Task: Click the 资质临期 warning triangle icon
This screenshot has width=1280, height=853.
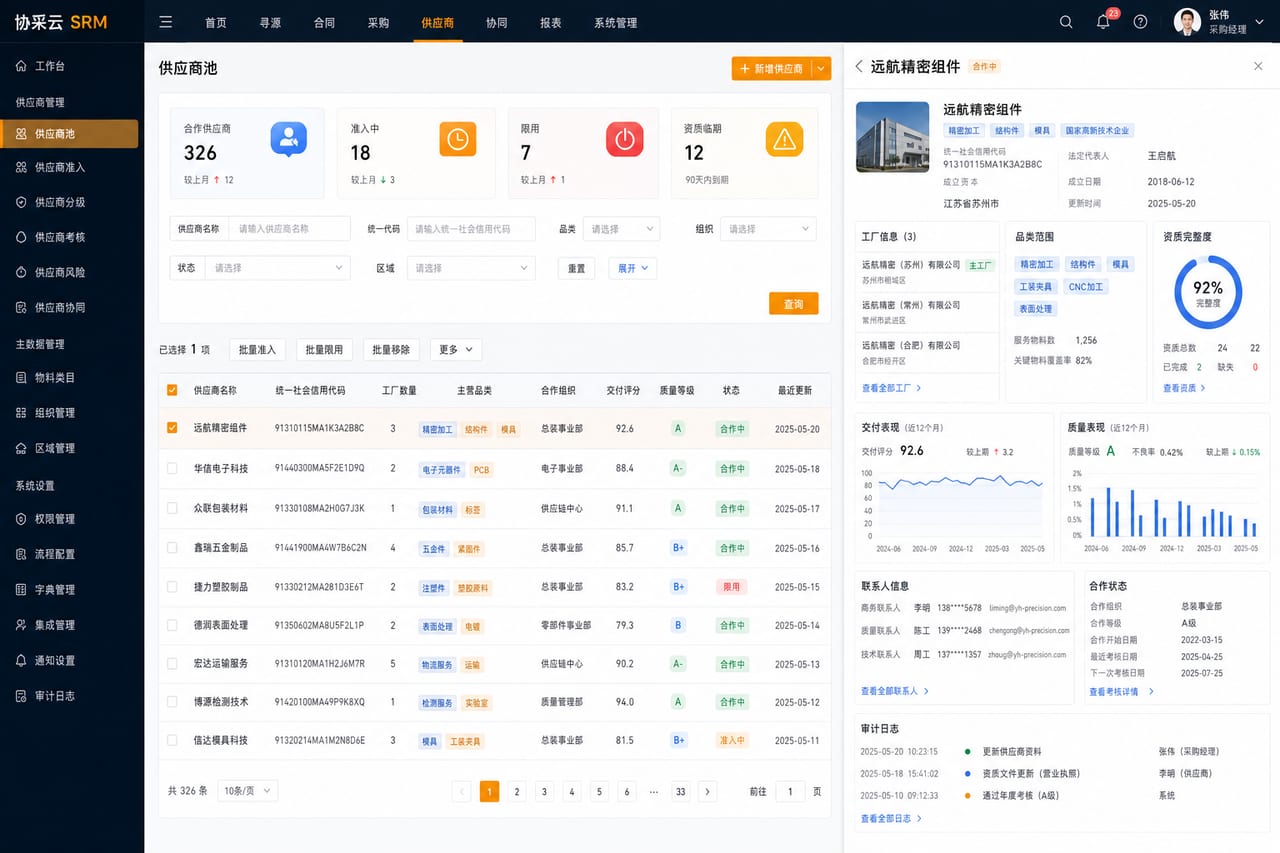Action: [784, 139]
